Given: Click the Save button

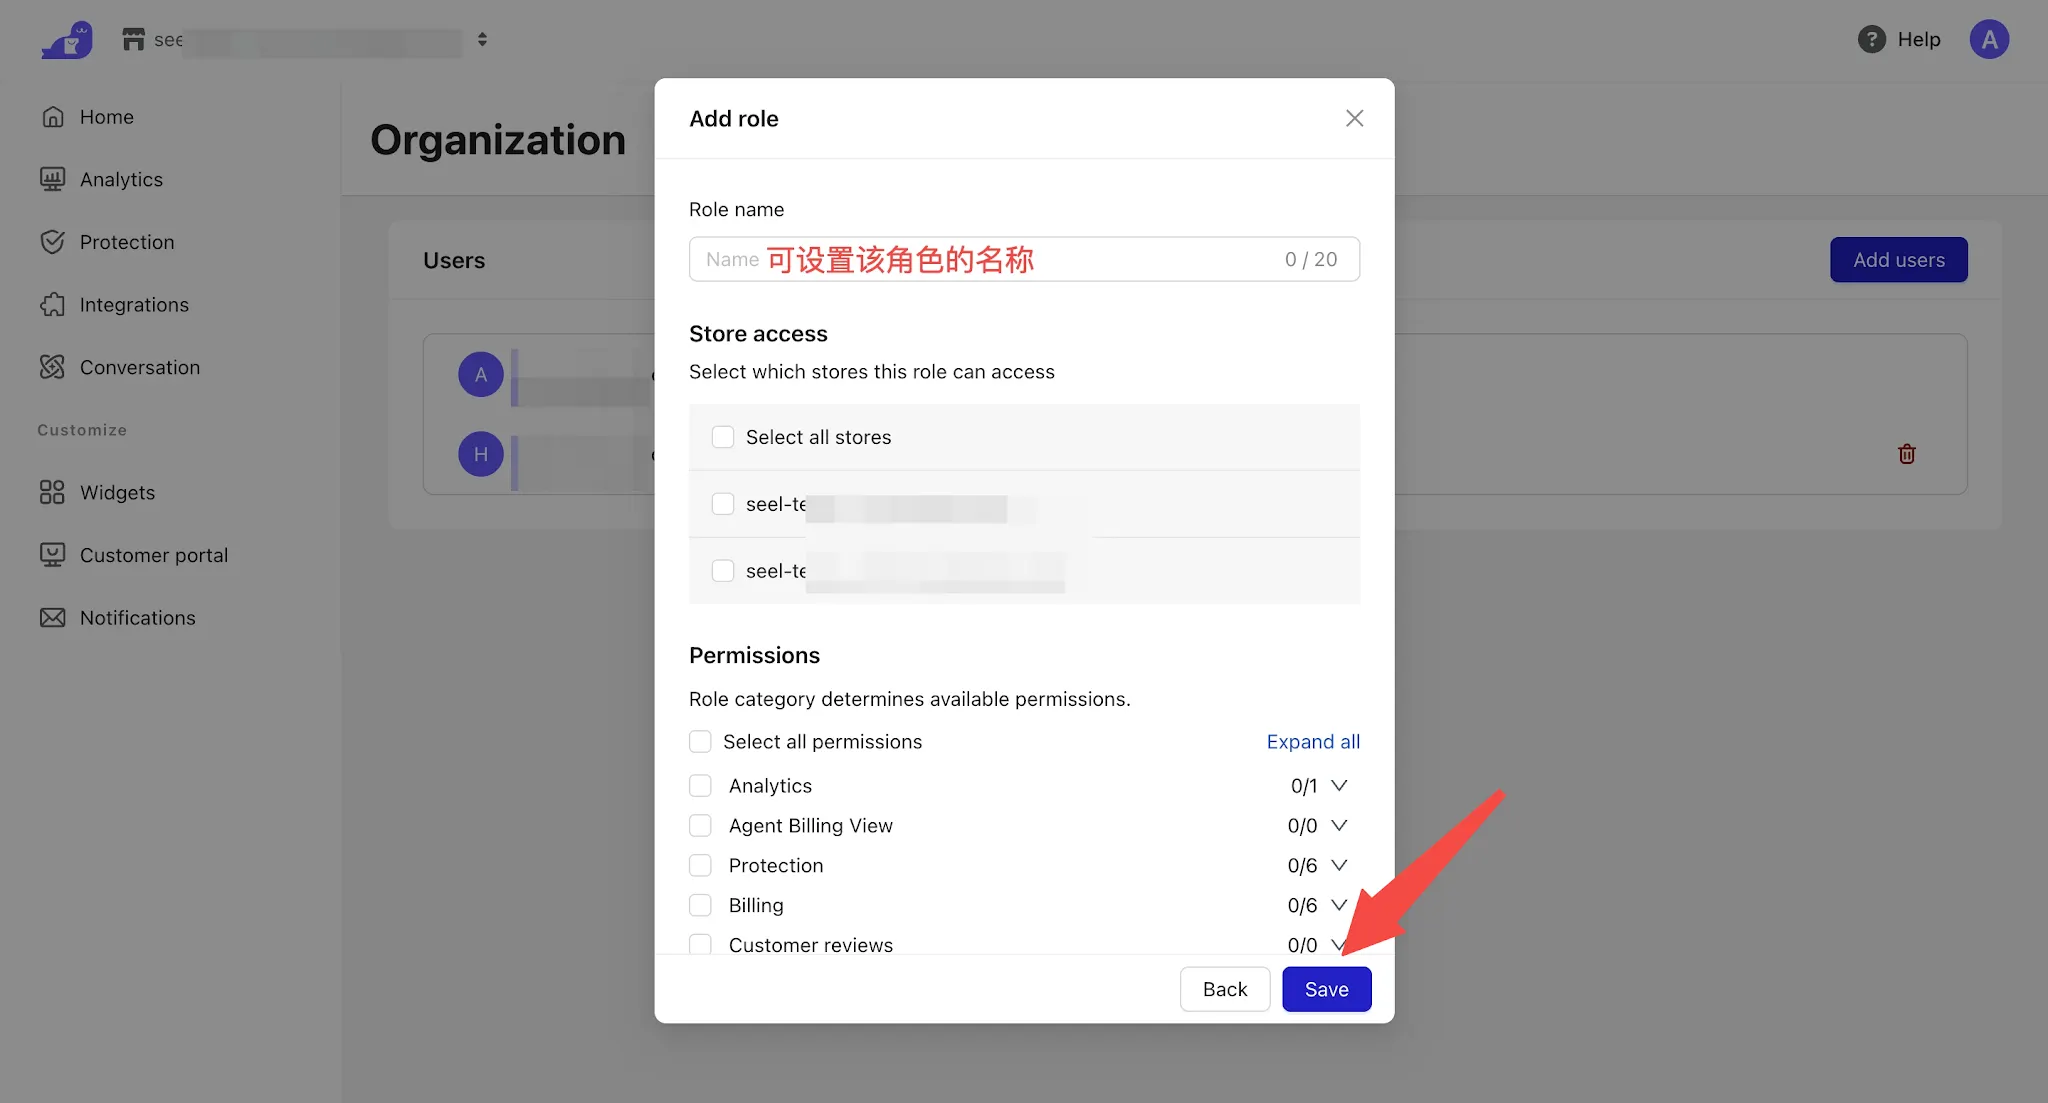Looking at the screenshot, I should 1326,989.
